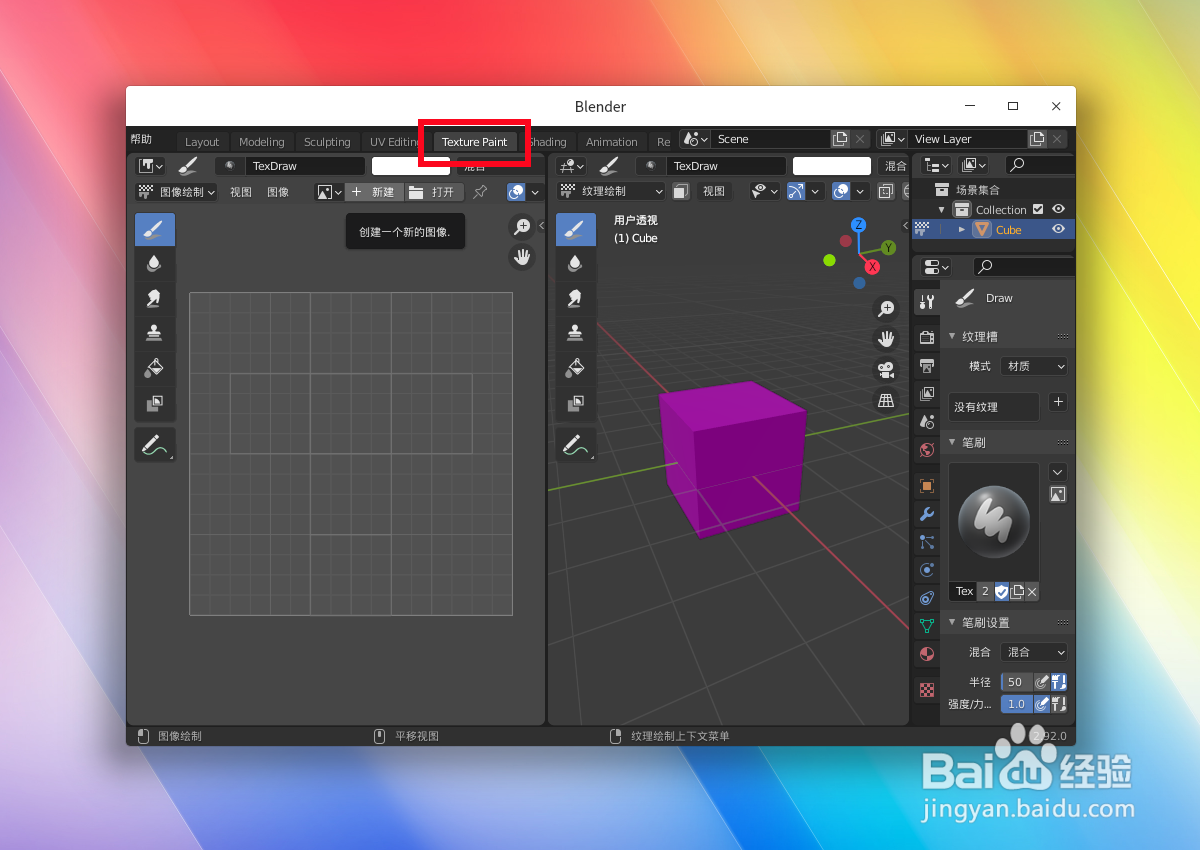1200x850 pixels.
Task: Click zoom magnifier in image editor
Action: (x=522, y=227)
